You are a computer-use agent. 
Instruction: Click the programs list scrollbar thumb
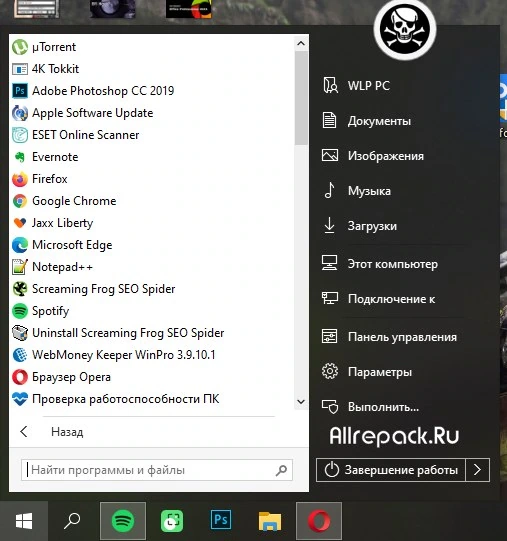(x=301, y=98)
